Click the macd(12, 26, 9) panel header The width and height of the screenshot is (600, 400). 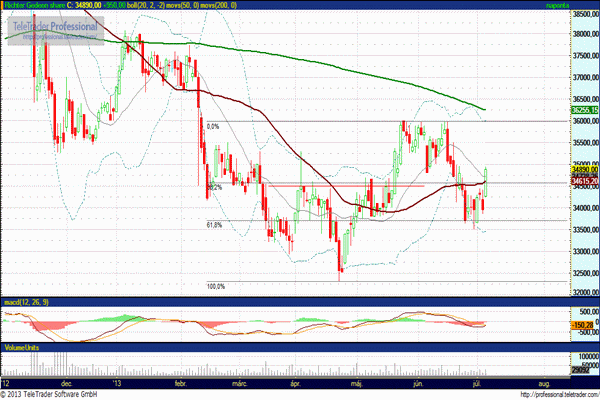[29, 301]
